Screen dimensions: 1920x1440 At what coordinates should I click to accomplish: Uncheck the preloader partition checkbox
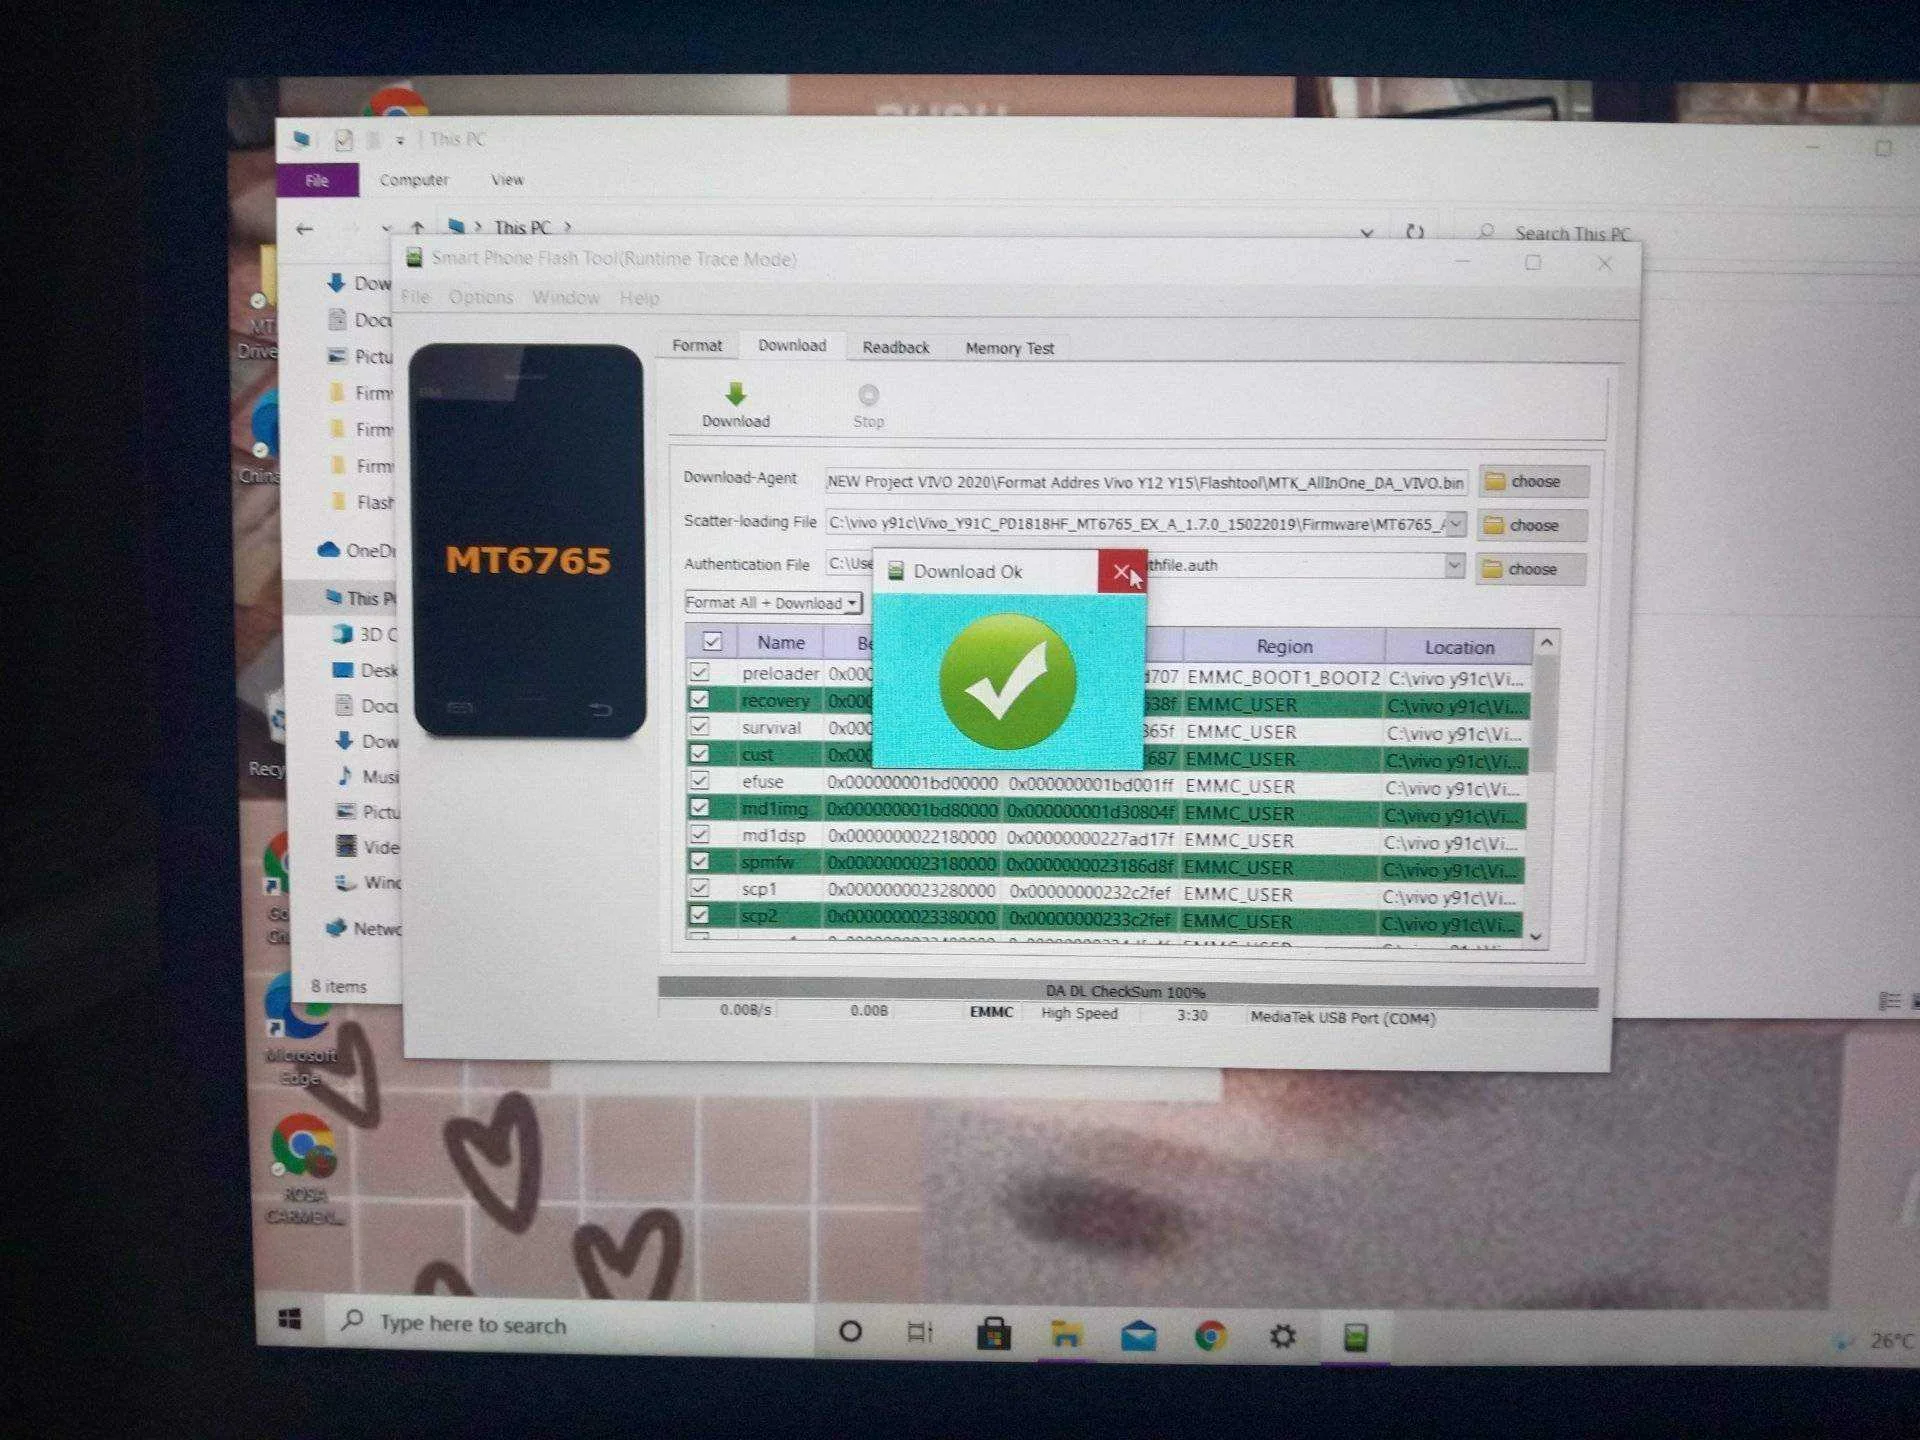[x=700, y=672]
